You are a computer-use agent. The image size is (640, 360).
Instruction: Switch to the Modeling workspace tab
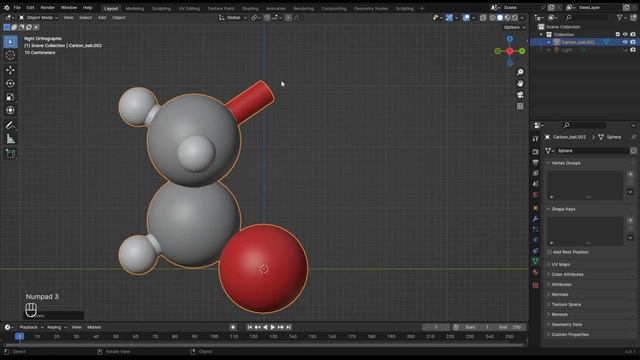(x=134, y=8)
